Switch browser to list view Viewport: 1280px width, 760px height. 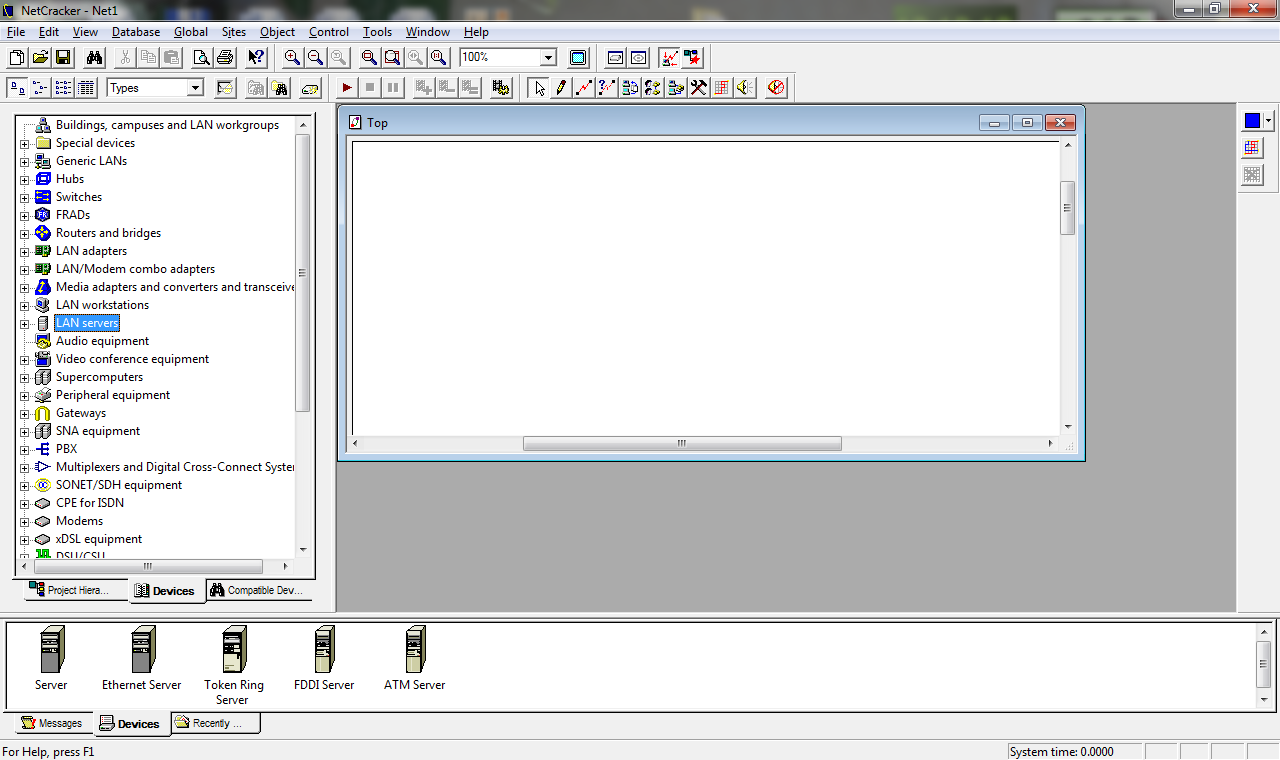click(63, 88)
